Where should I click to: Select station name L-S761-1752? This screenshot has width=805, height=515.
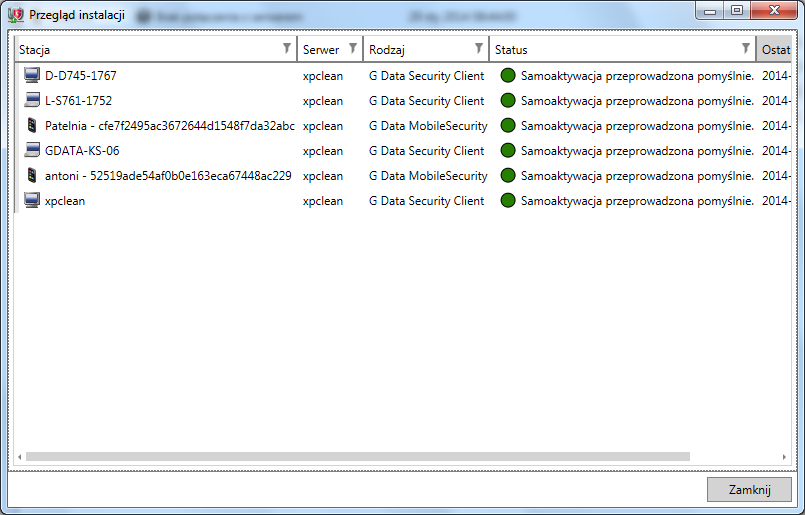point(78,100)
